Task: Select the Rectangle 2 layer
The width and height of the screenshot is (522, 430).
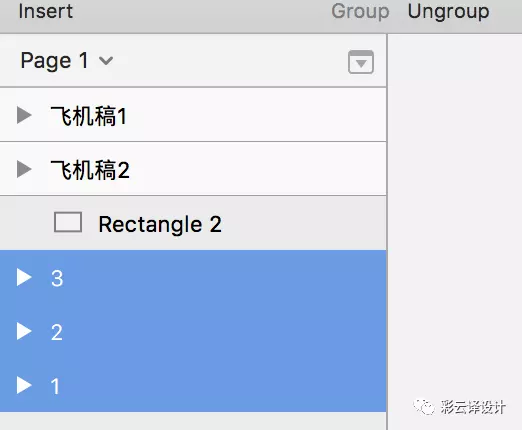Action: (193, 223)
